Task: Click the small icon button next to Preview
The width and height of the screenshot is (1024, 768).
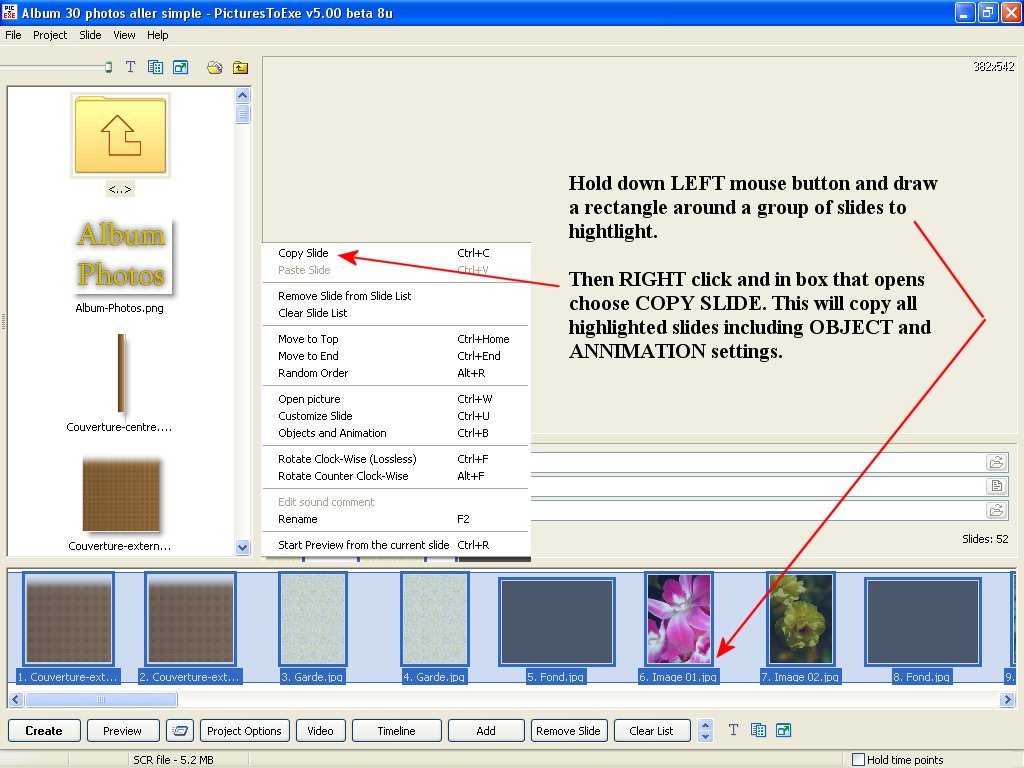Action: tap(180, 731)
